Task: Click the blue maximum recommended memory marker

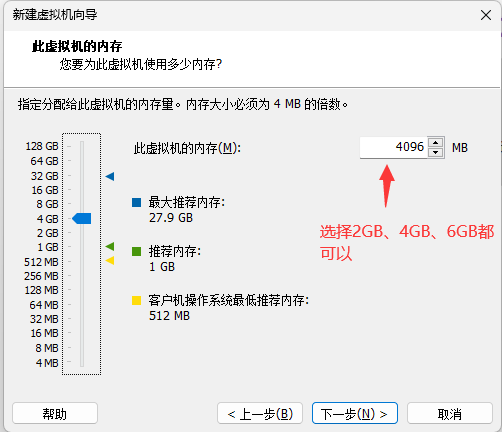Action: point(110,176)
